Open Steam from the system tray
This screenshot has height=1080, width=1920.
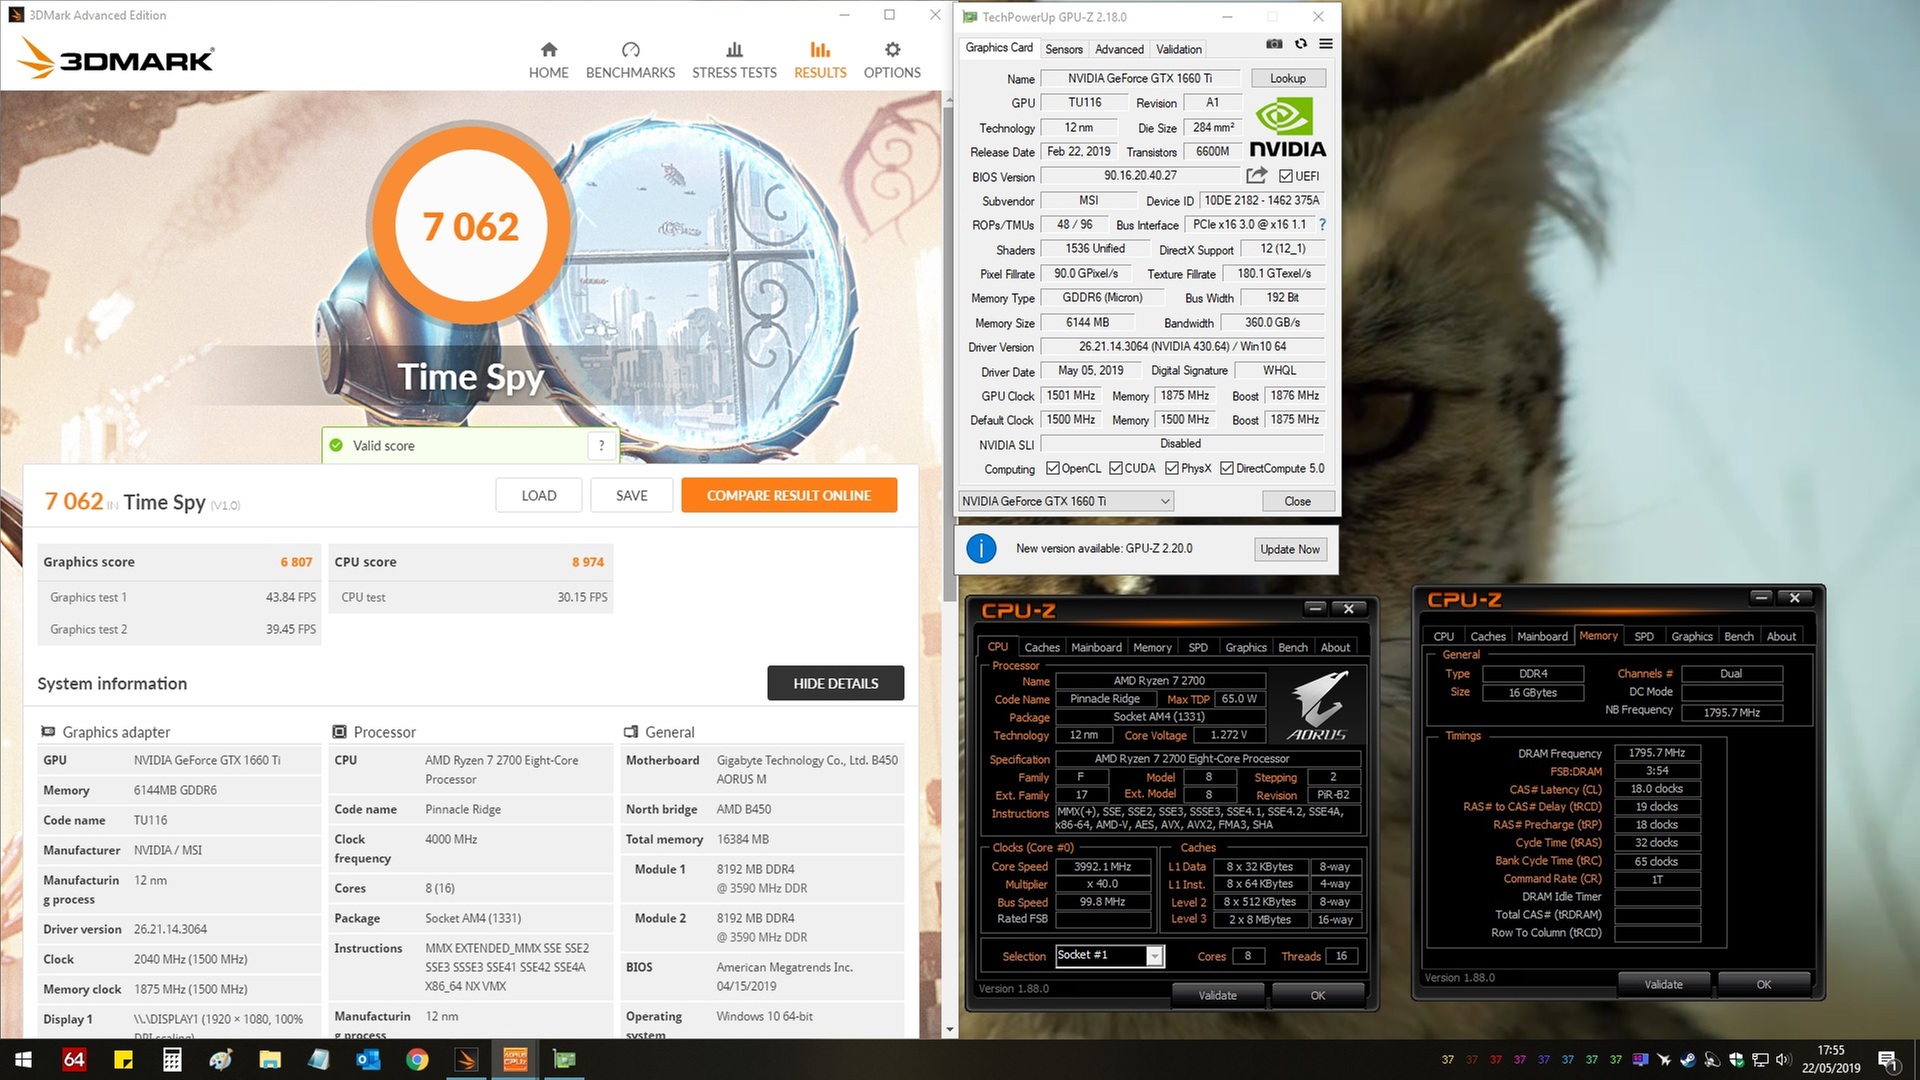(1688, 1060)
